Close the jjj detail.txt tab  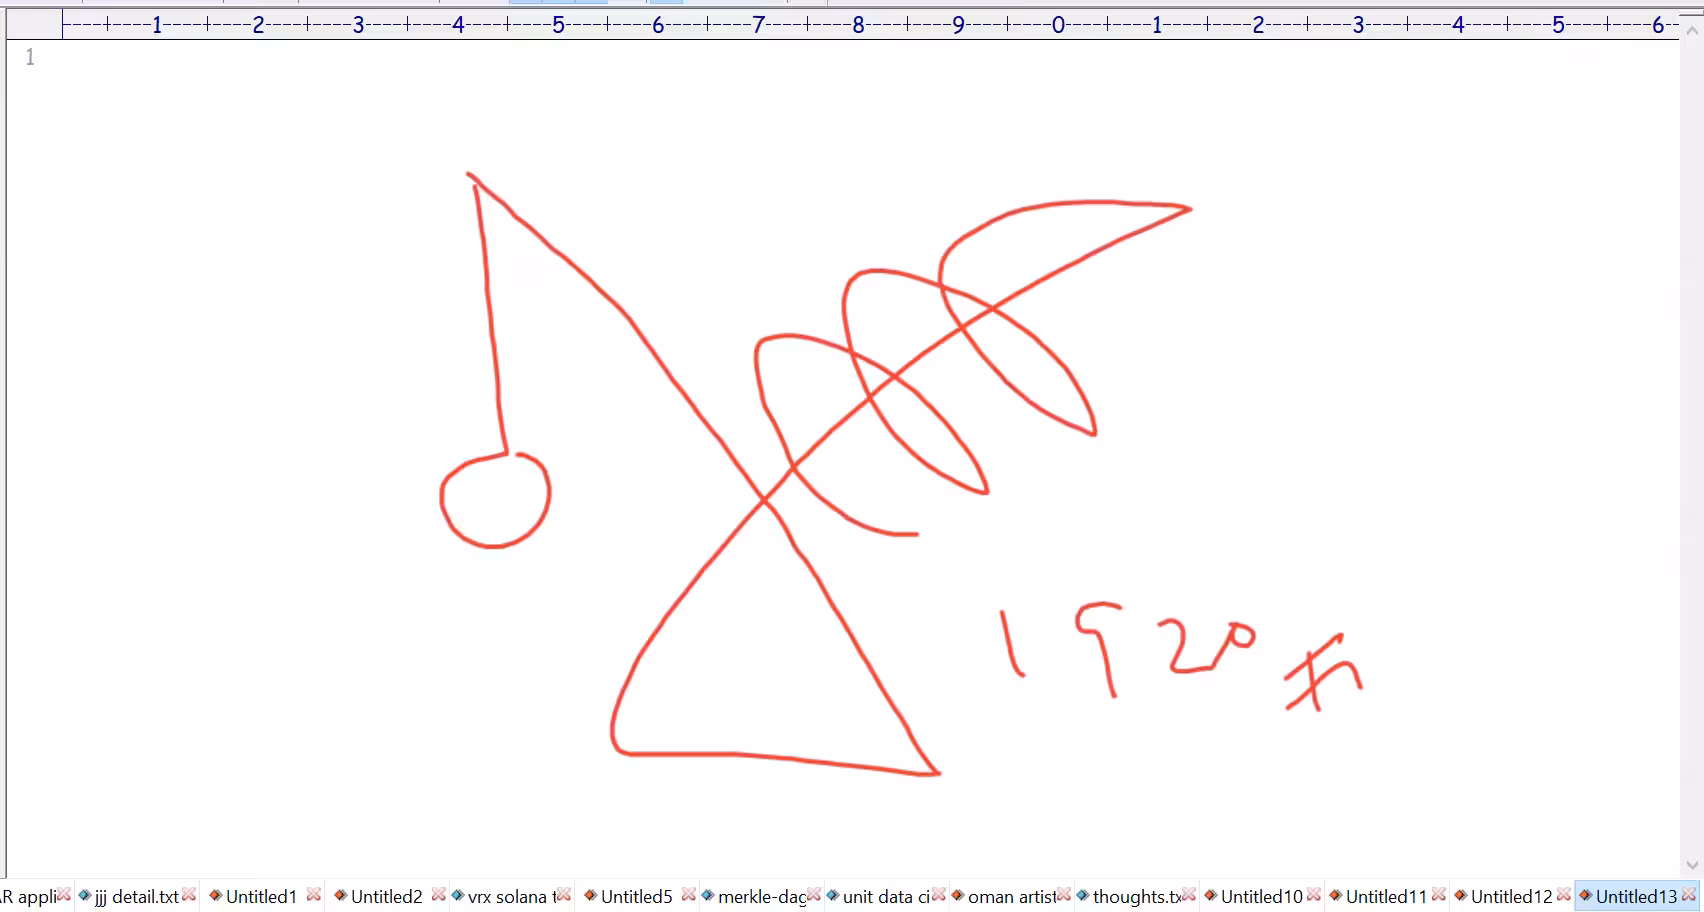pos(189,895)
